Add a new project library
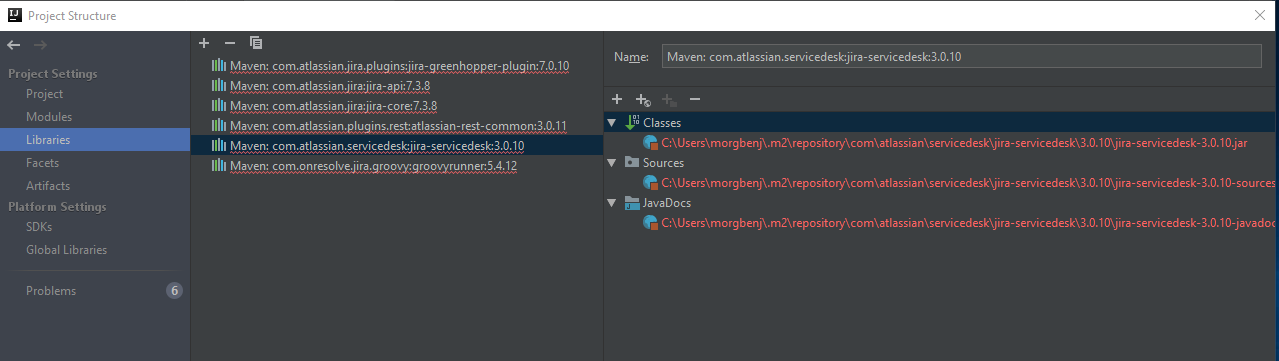 coord(204,43)
